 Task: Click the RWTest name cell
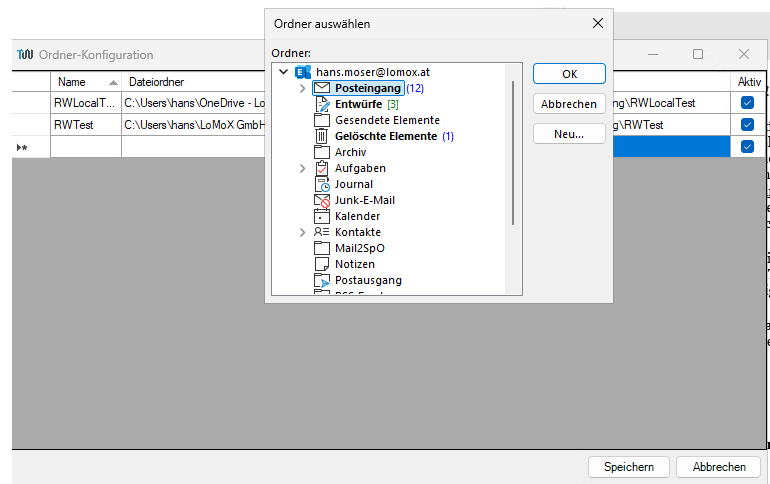(x=86, y=125)
